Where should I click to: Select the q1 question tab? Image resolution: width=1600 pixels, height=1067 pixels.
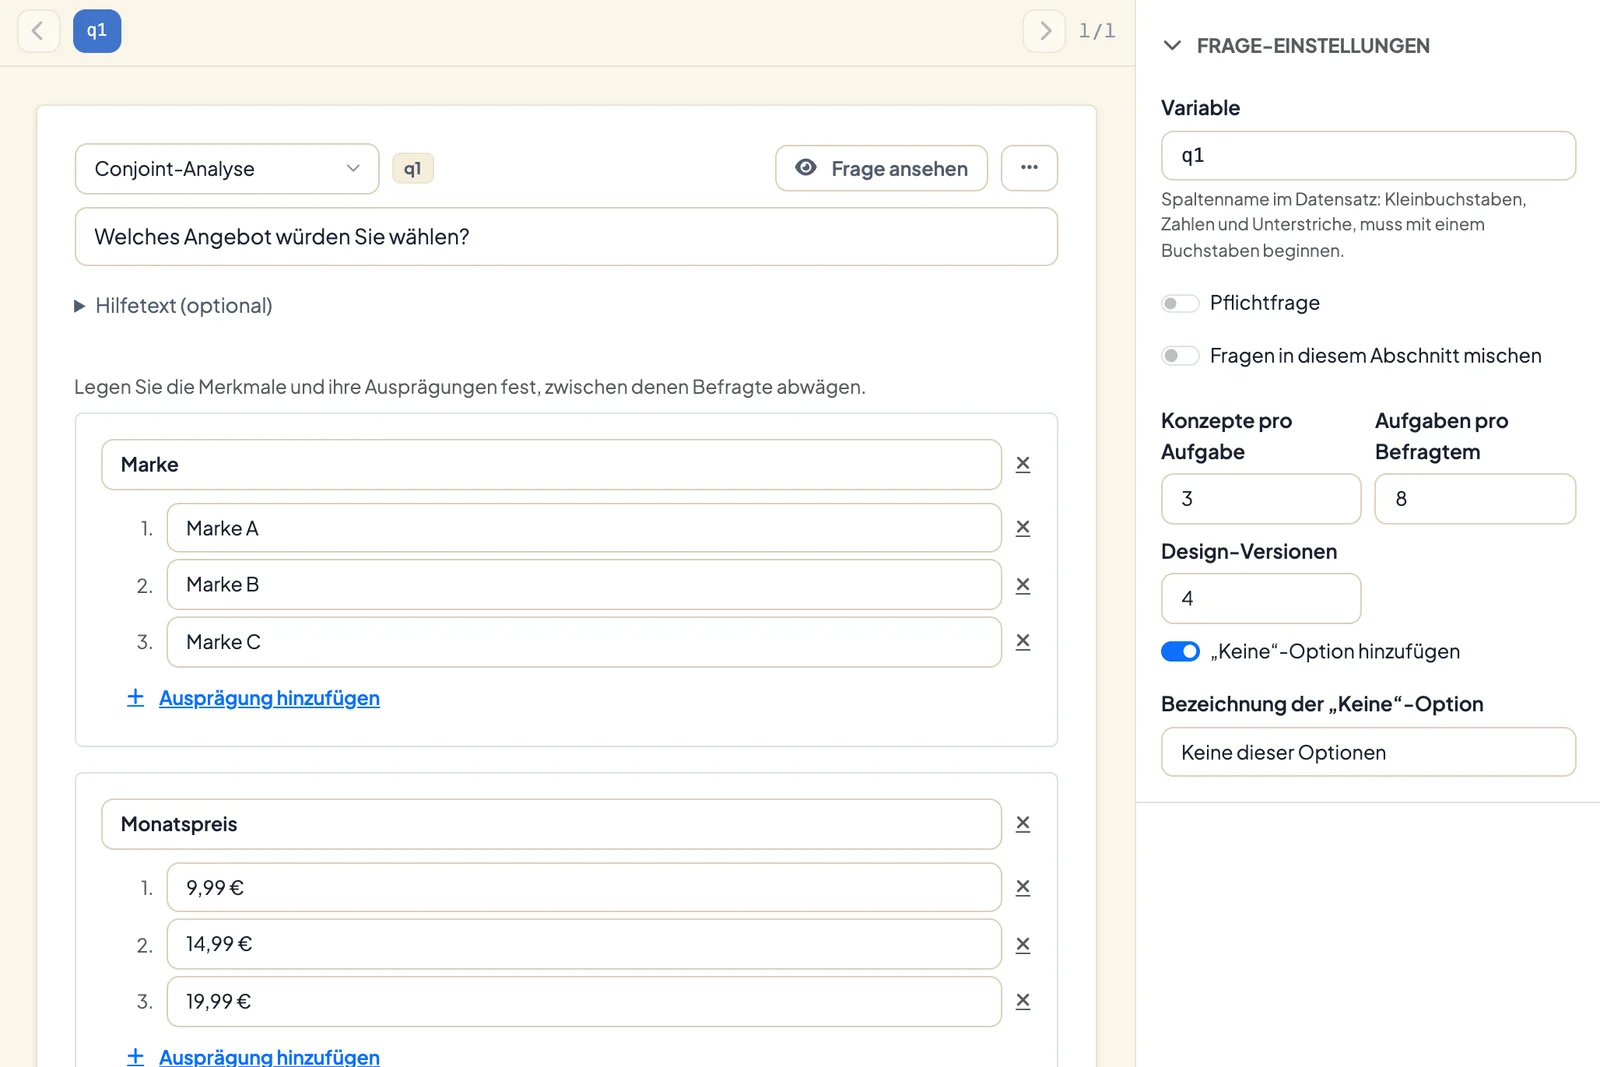[97, 31]
